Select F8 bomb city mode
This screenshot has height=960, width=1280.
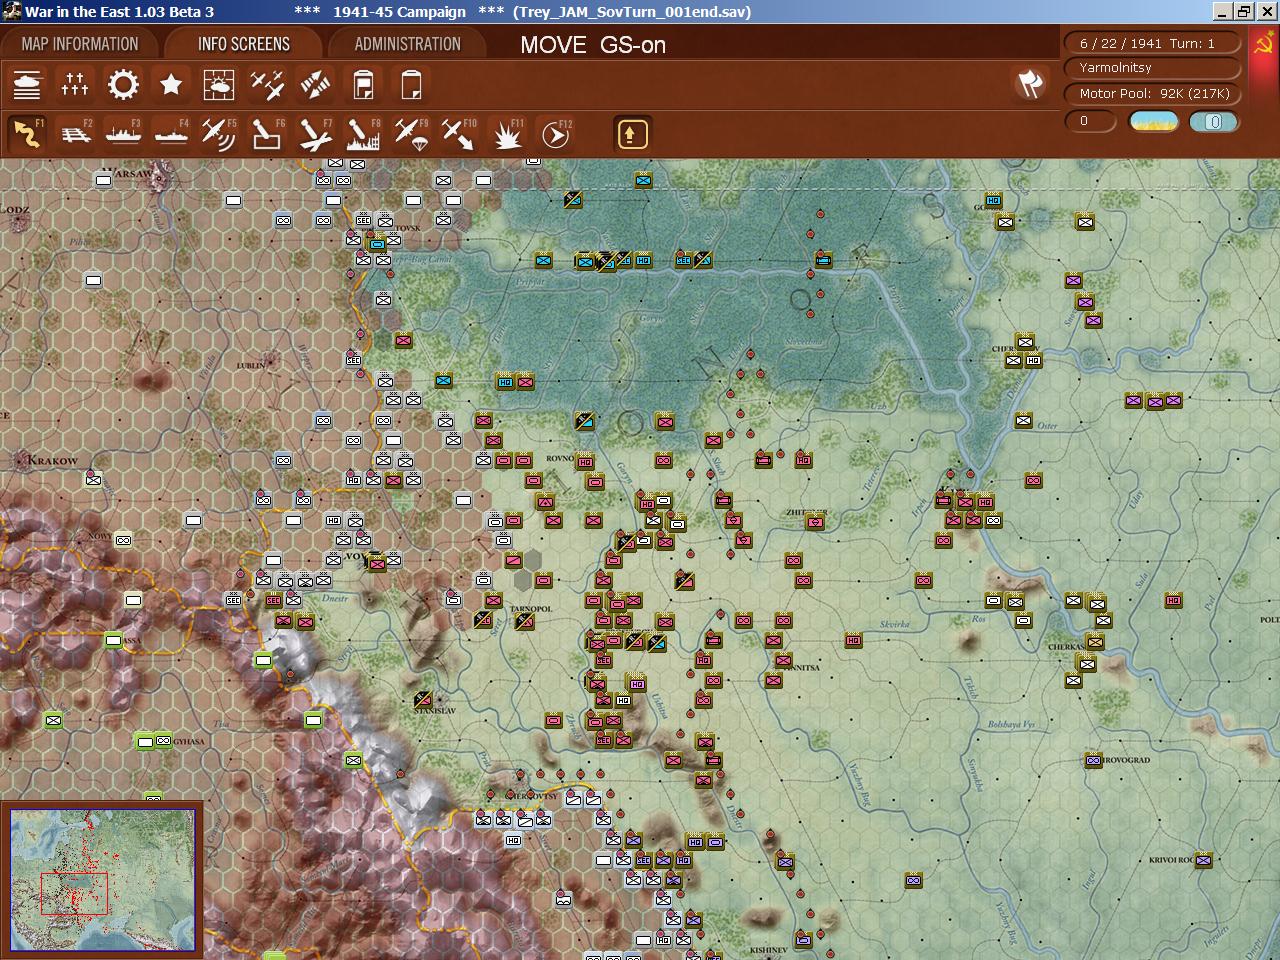click(x=363, y=133)
